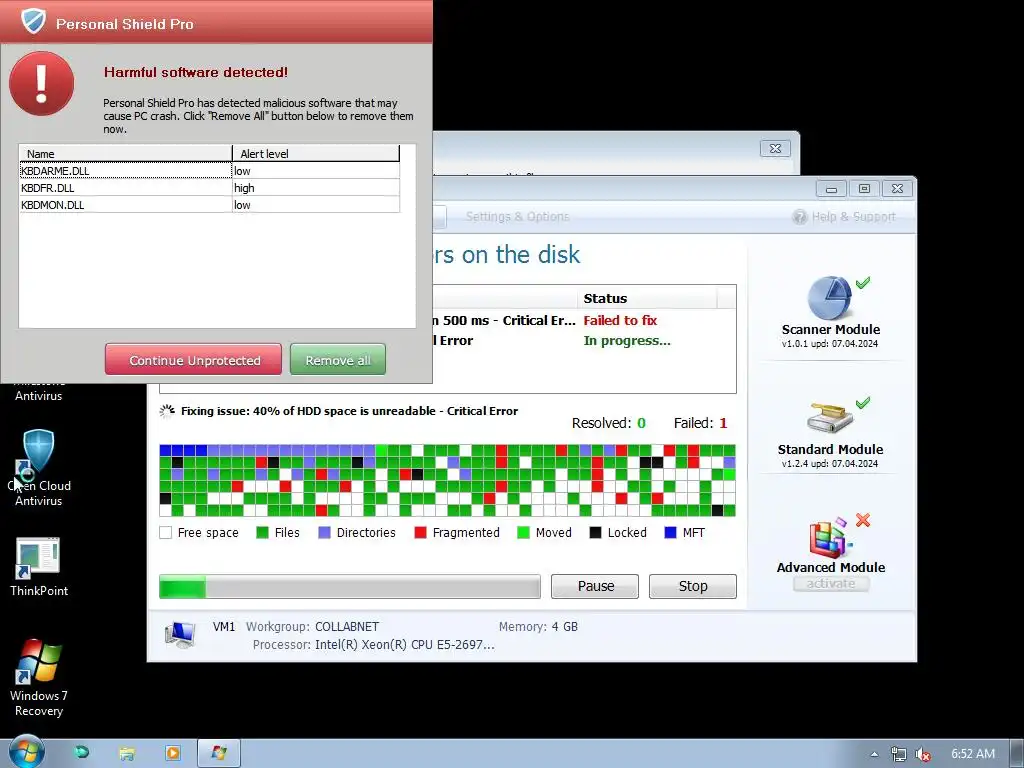Click the Personal Shield Pro shield logo
This screenshot has width=1024, height=768.
[33, 21]
